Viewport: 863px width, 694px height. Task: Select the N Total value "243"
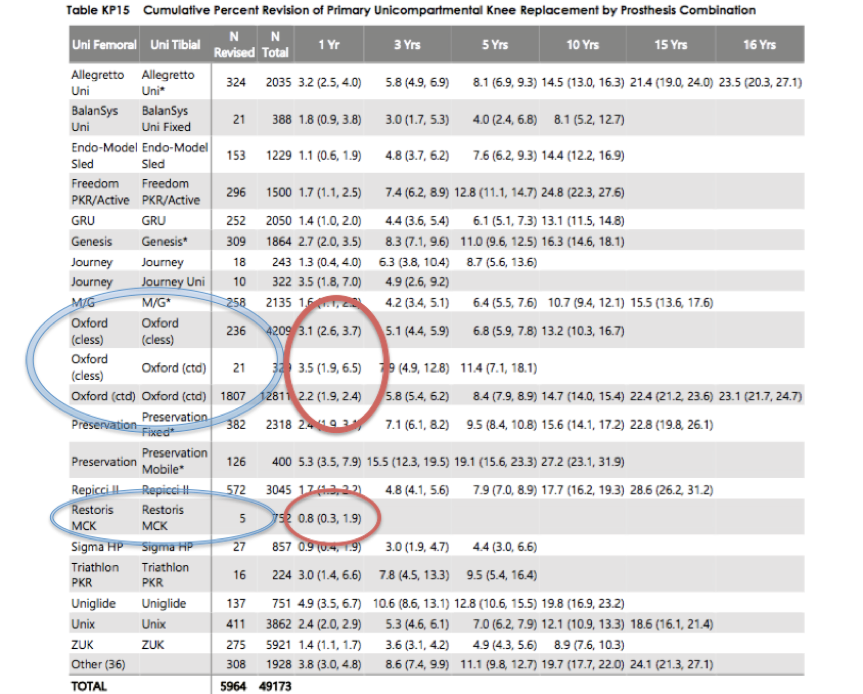pos(282,263)
